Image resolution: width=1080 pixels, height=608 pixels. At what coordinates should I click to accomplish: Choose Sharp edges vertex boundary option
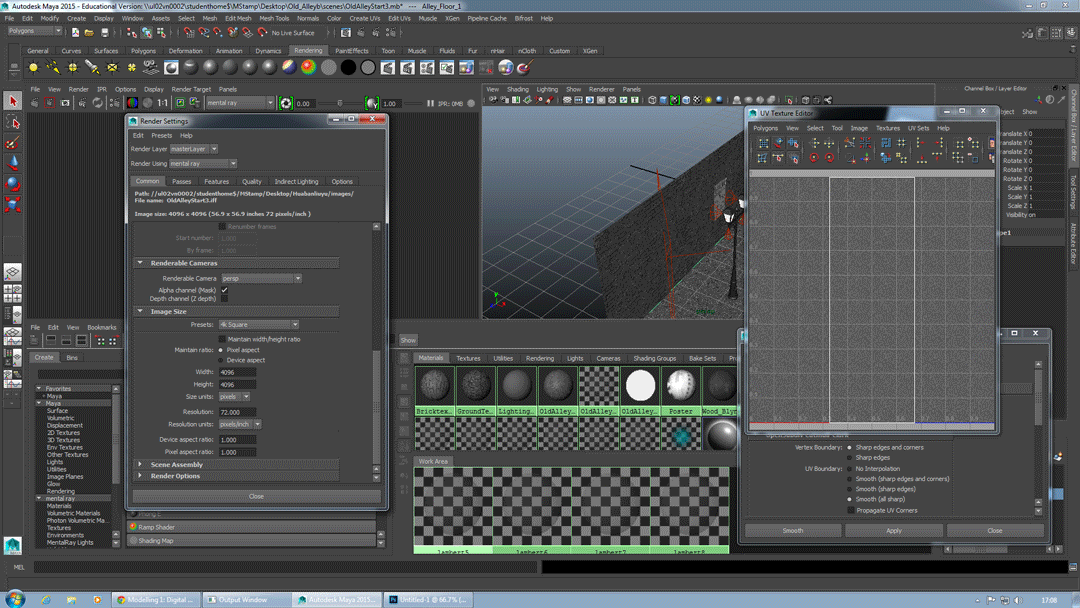[x=849, y=458]
